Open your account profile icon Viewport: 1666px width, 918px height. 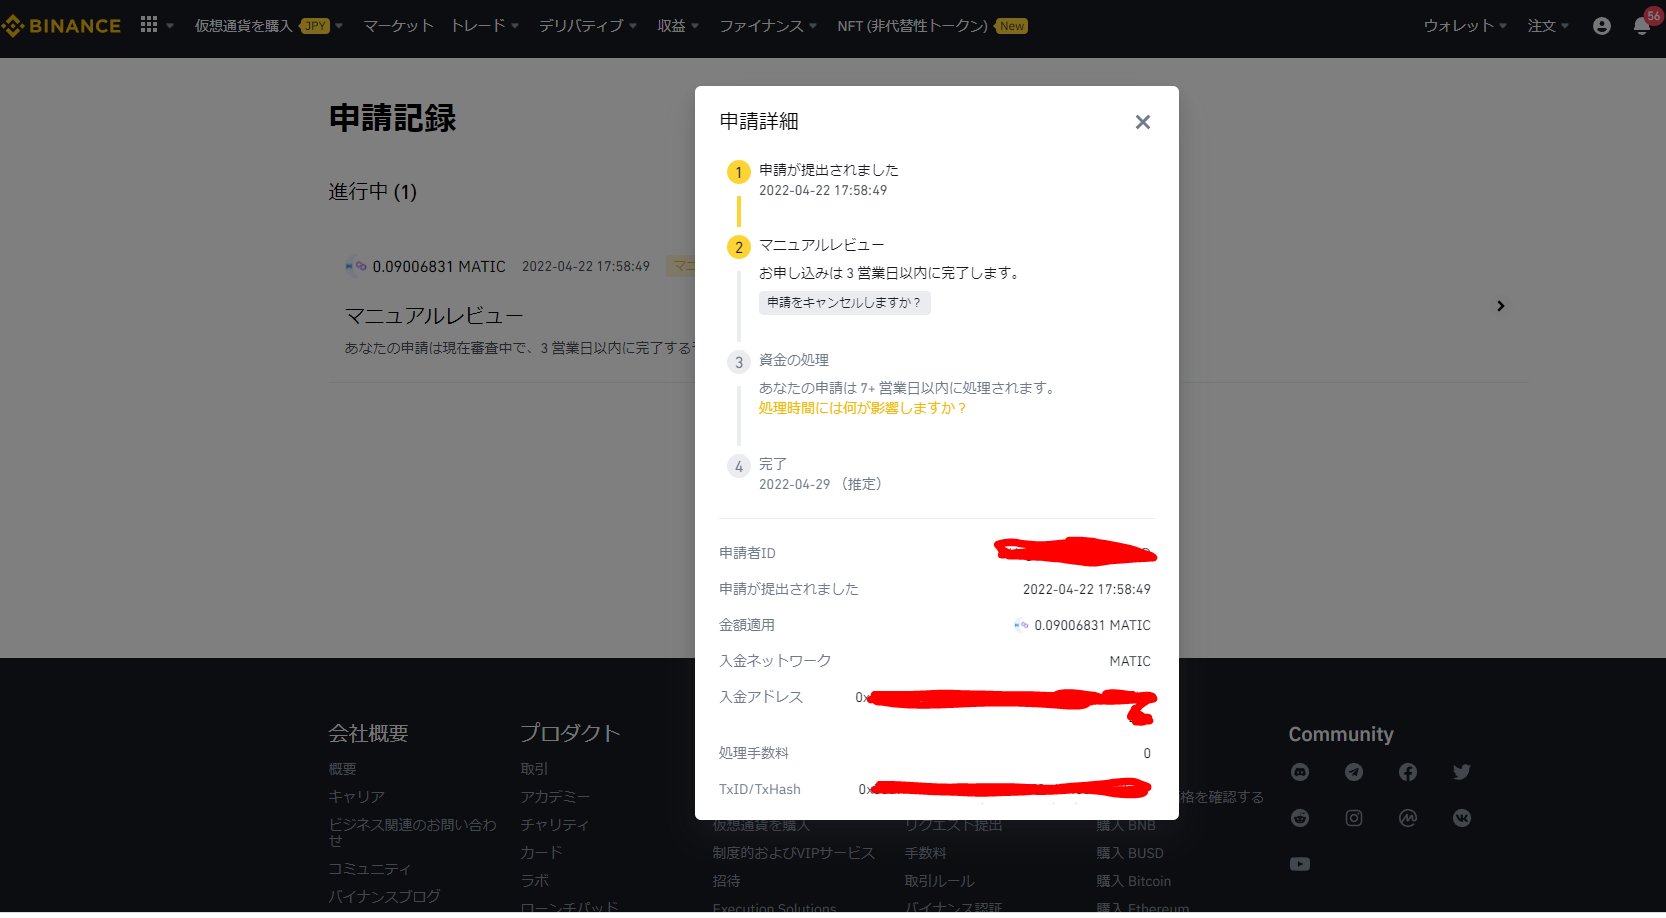1601,26
